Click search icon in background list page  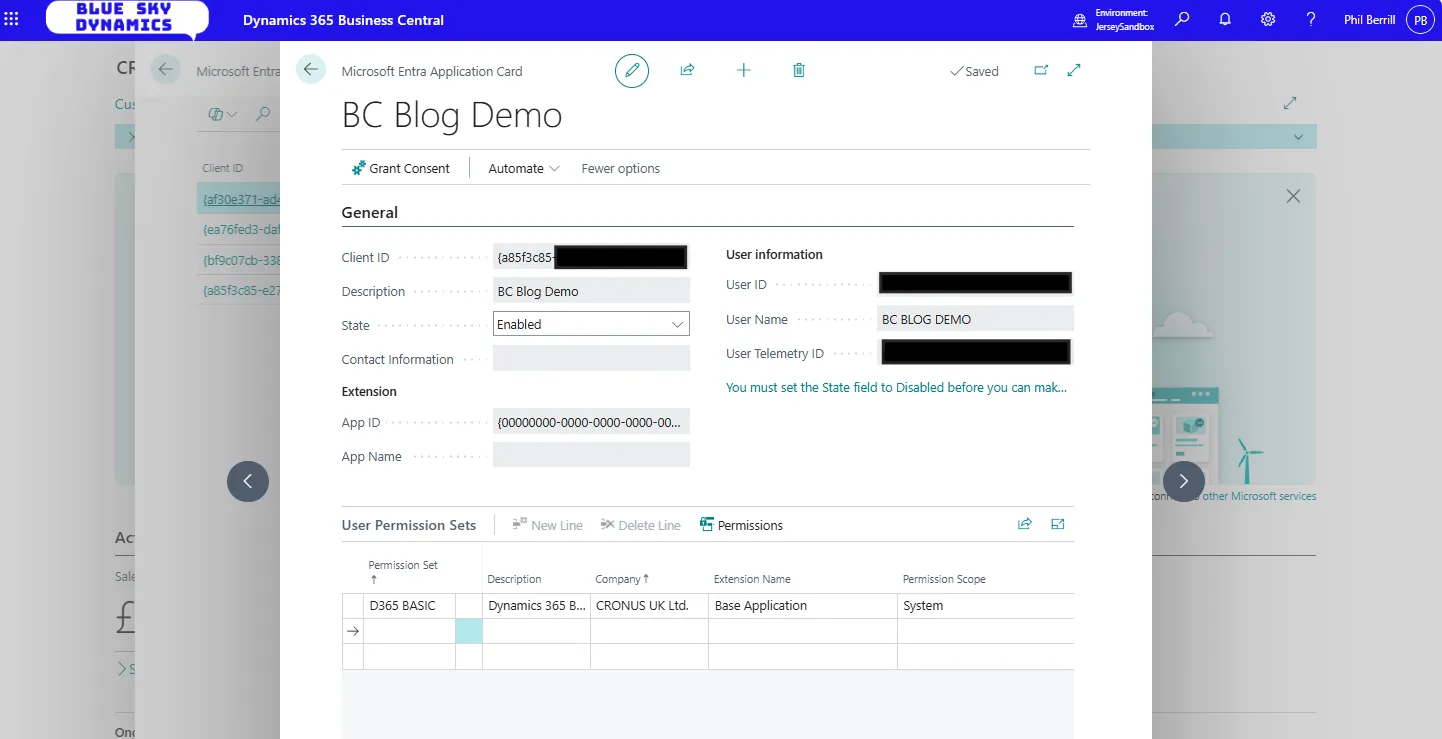coord(263,114)
